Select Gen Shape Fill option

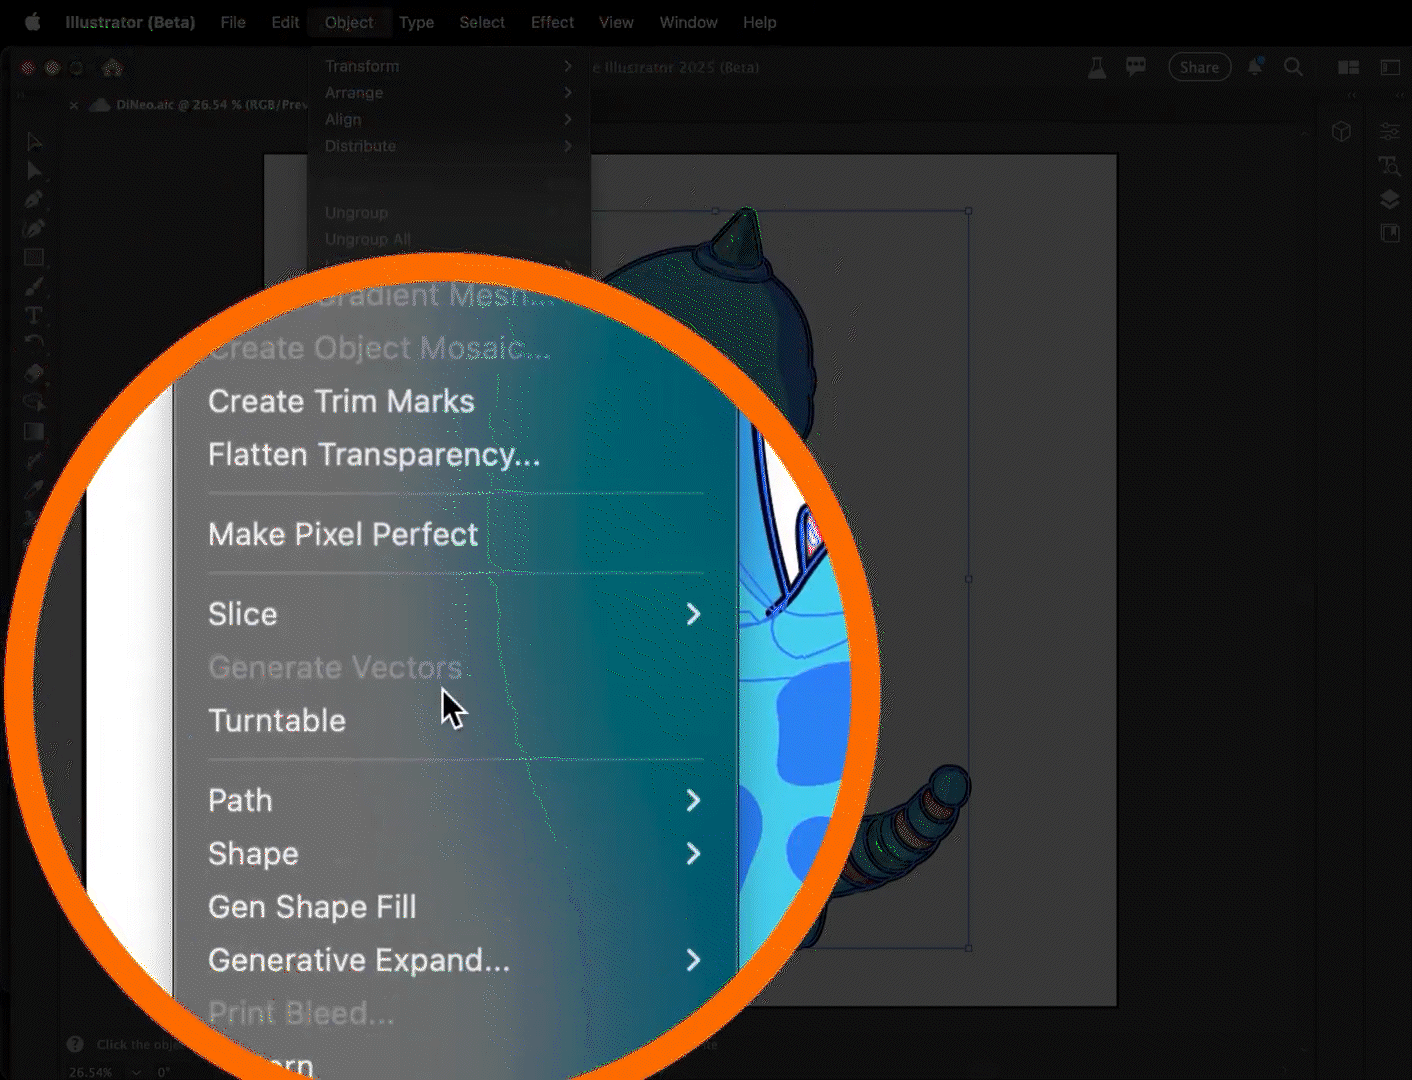tap(312, 907)
